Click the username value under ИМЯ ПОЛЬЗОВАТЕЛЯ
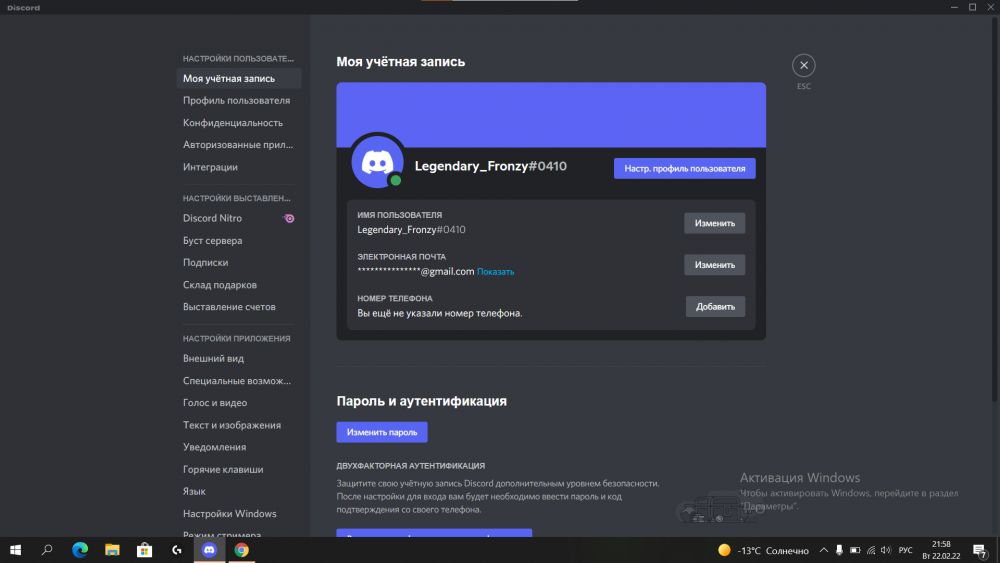 (411, 230)
